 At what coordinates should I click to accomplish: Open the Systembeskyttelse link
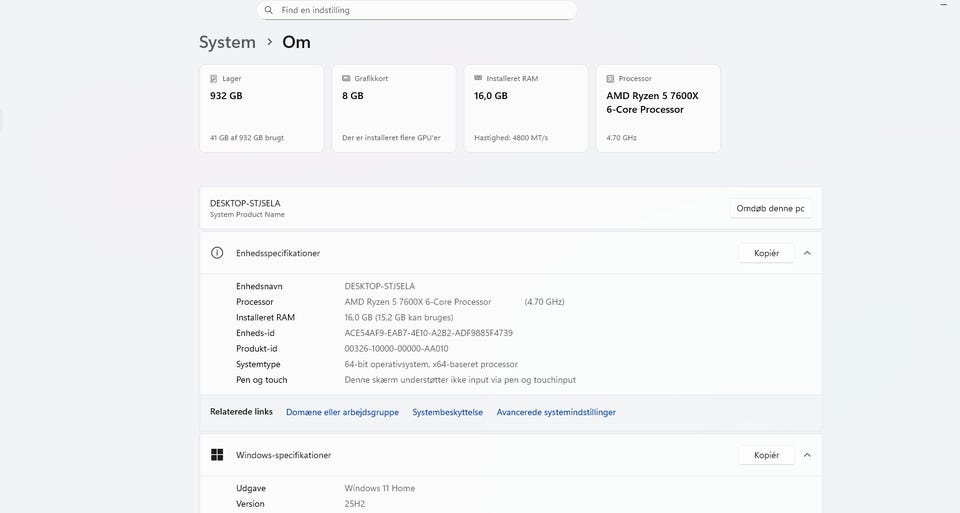click(x=447, y=412)
